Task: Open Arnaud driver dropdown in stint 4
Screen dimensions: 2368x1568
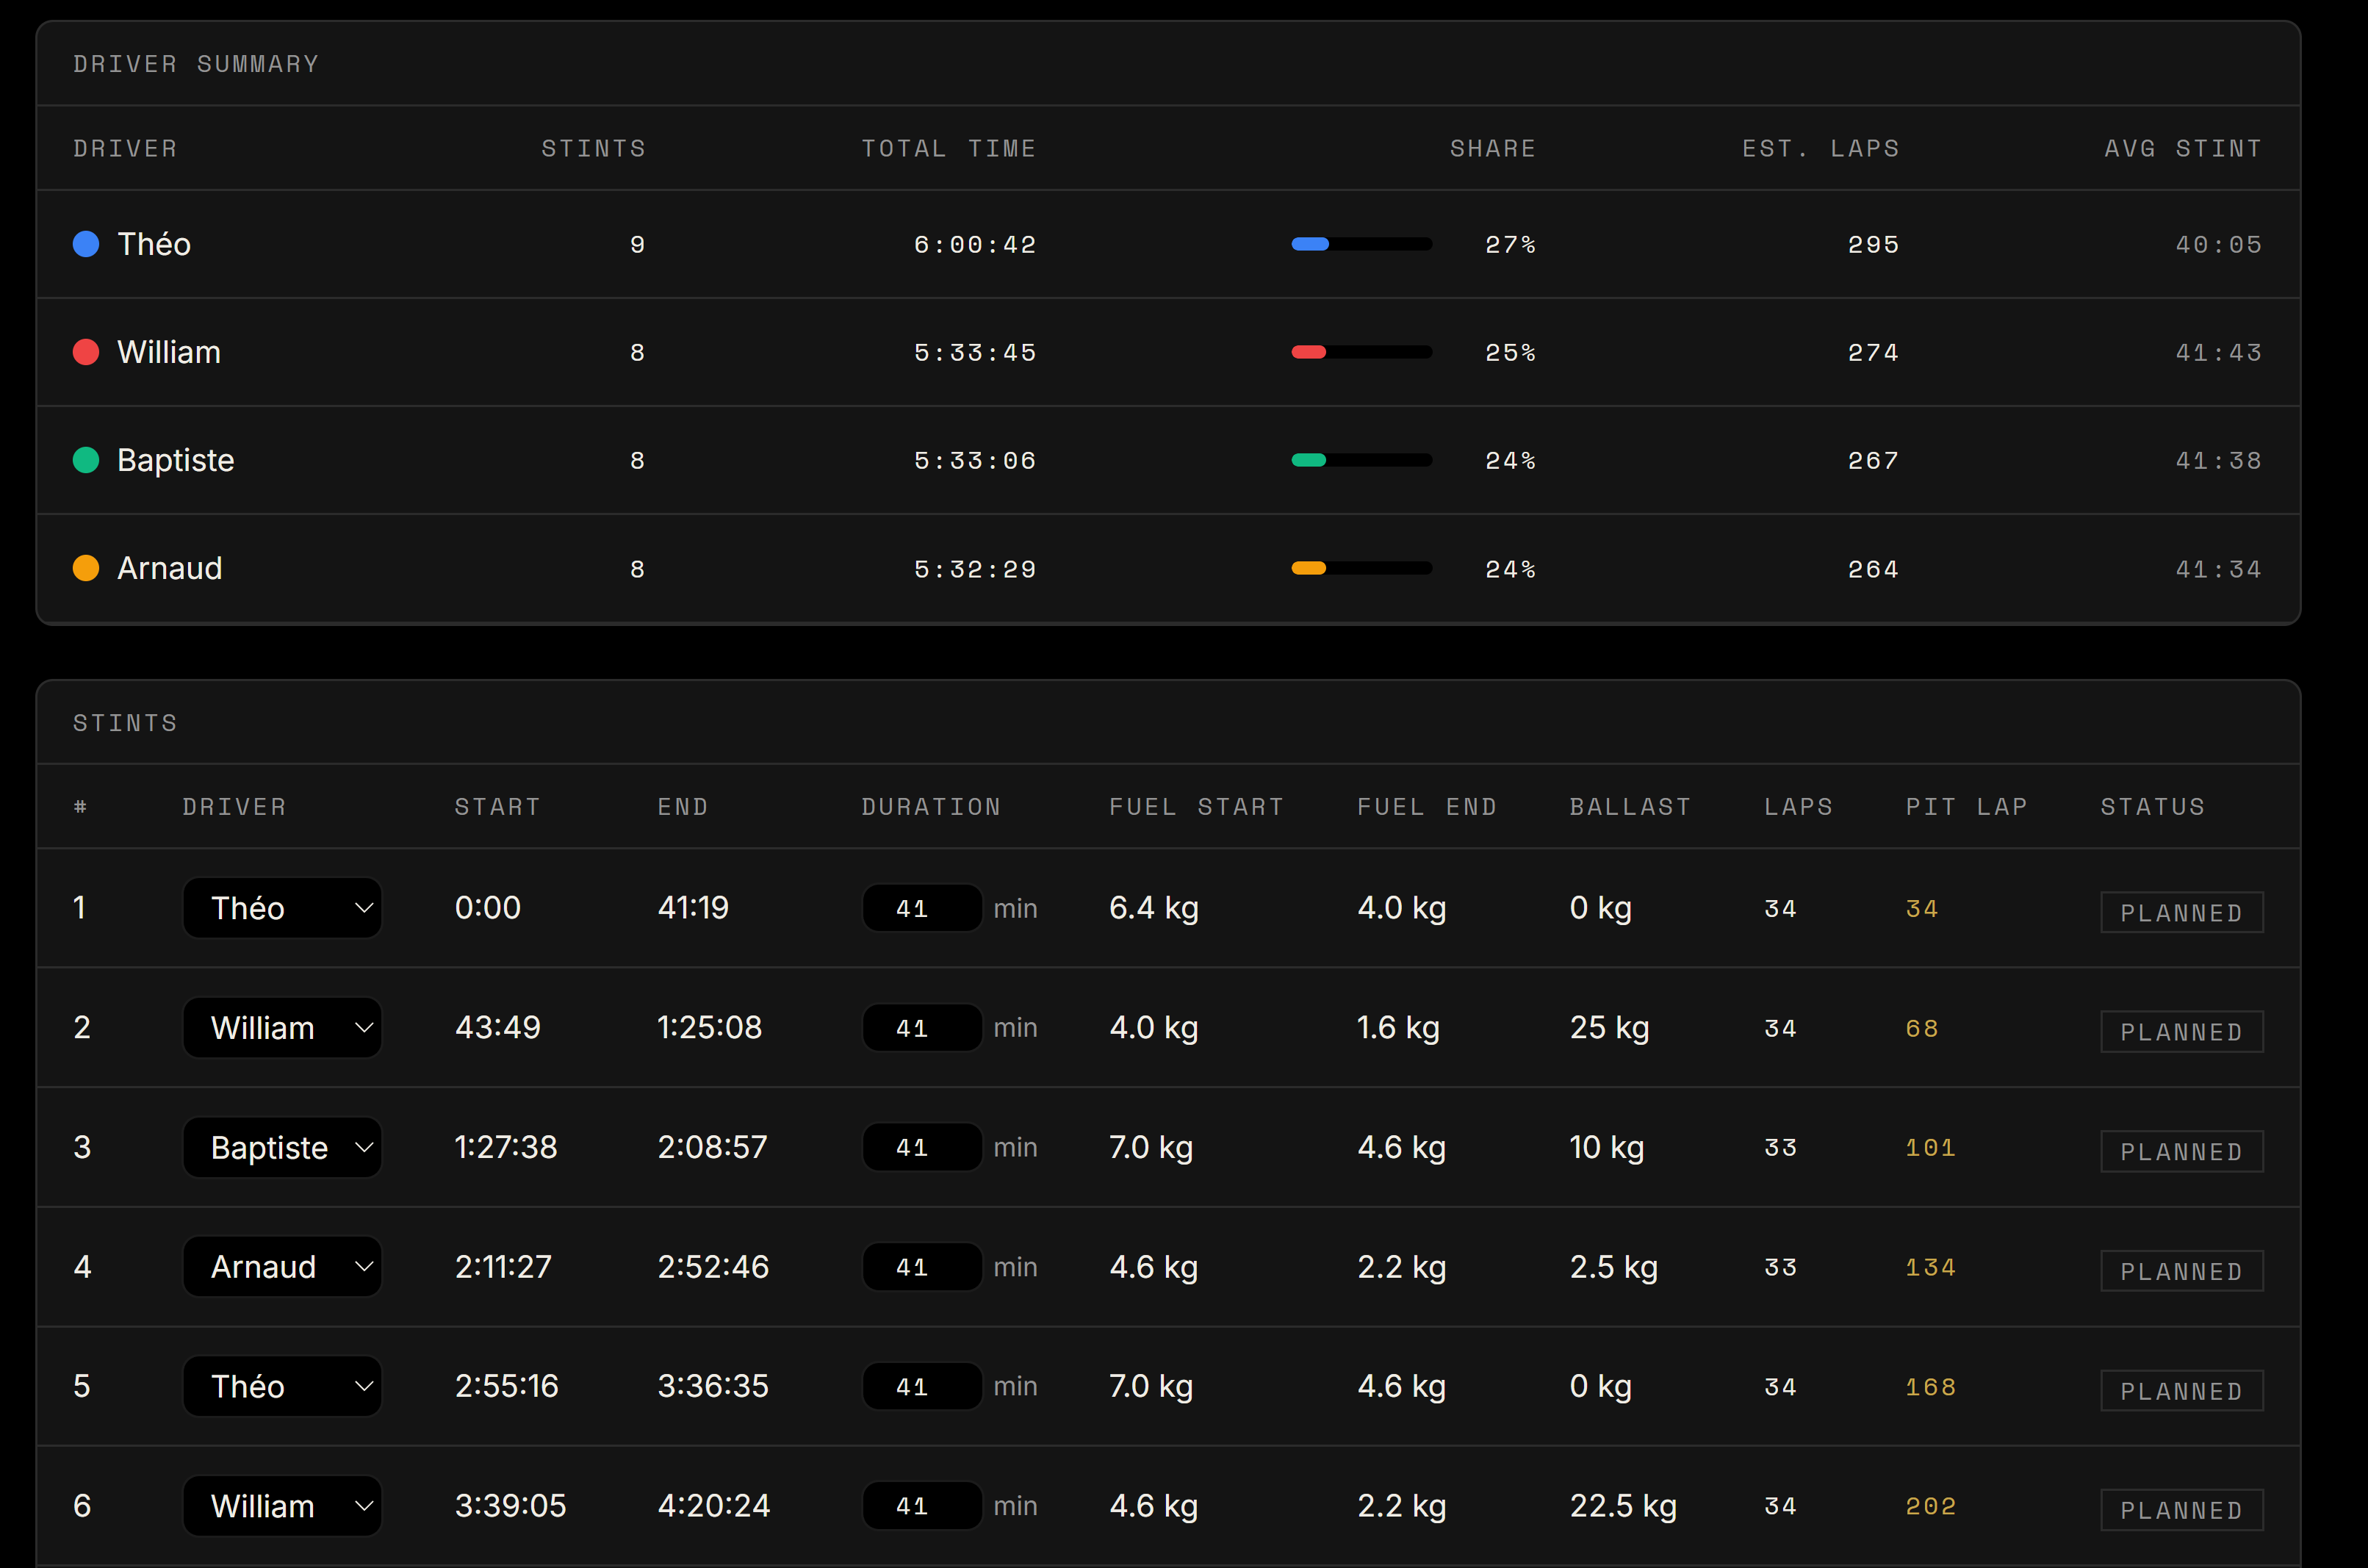Action: click(282, 1267)
